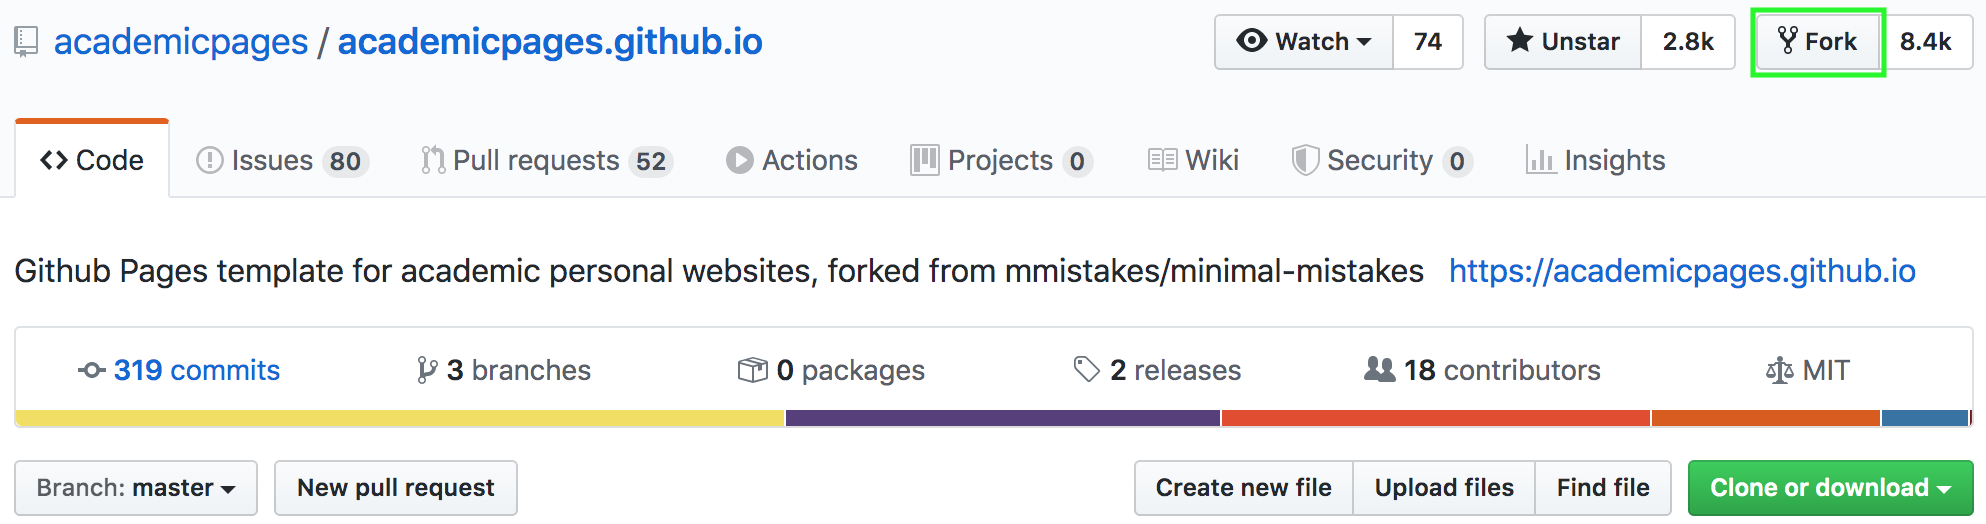Open the Clone or download dropdown

[x=1830, y=488]
